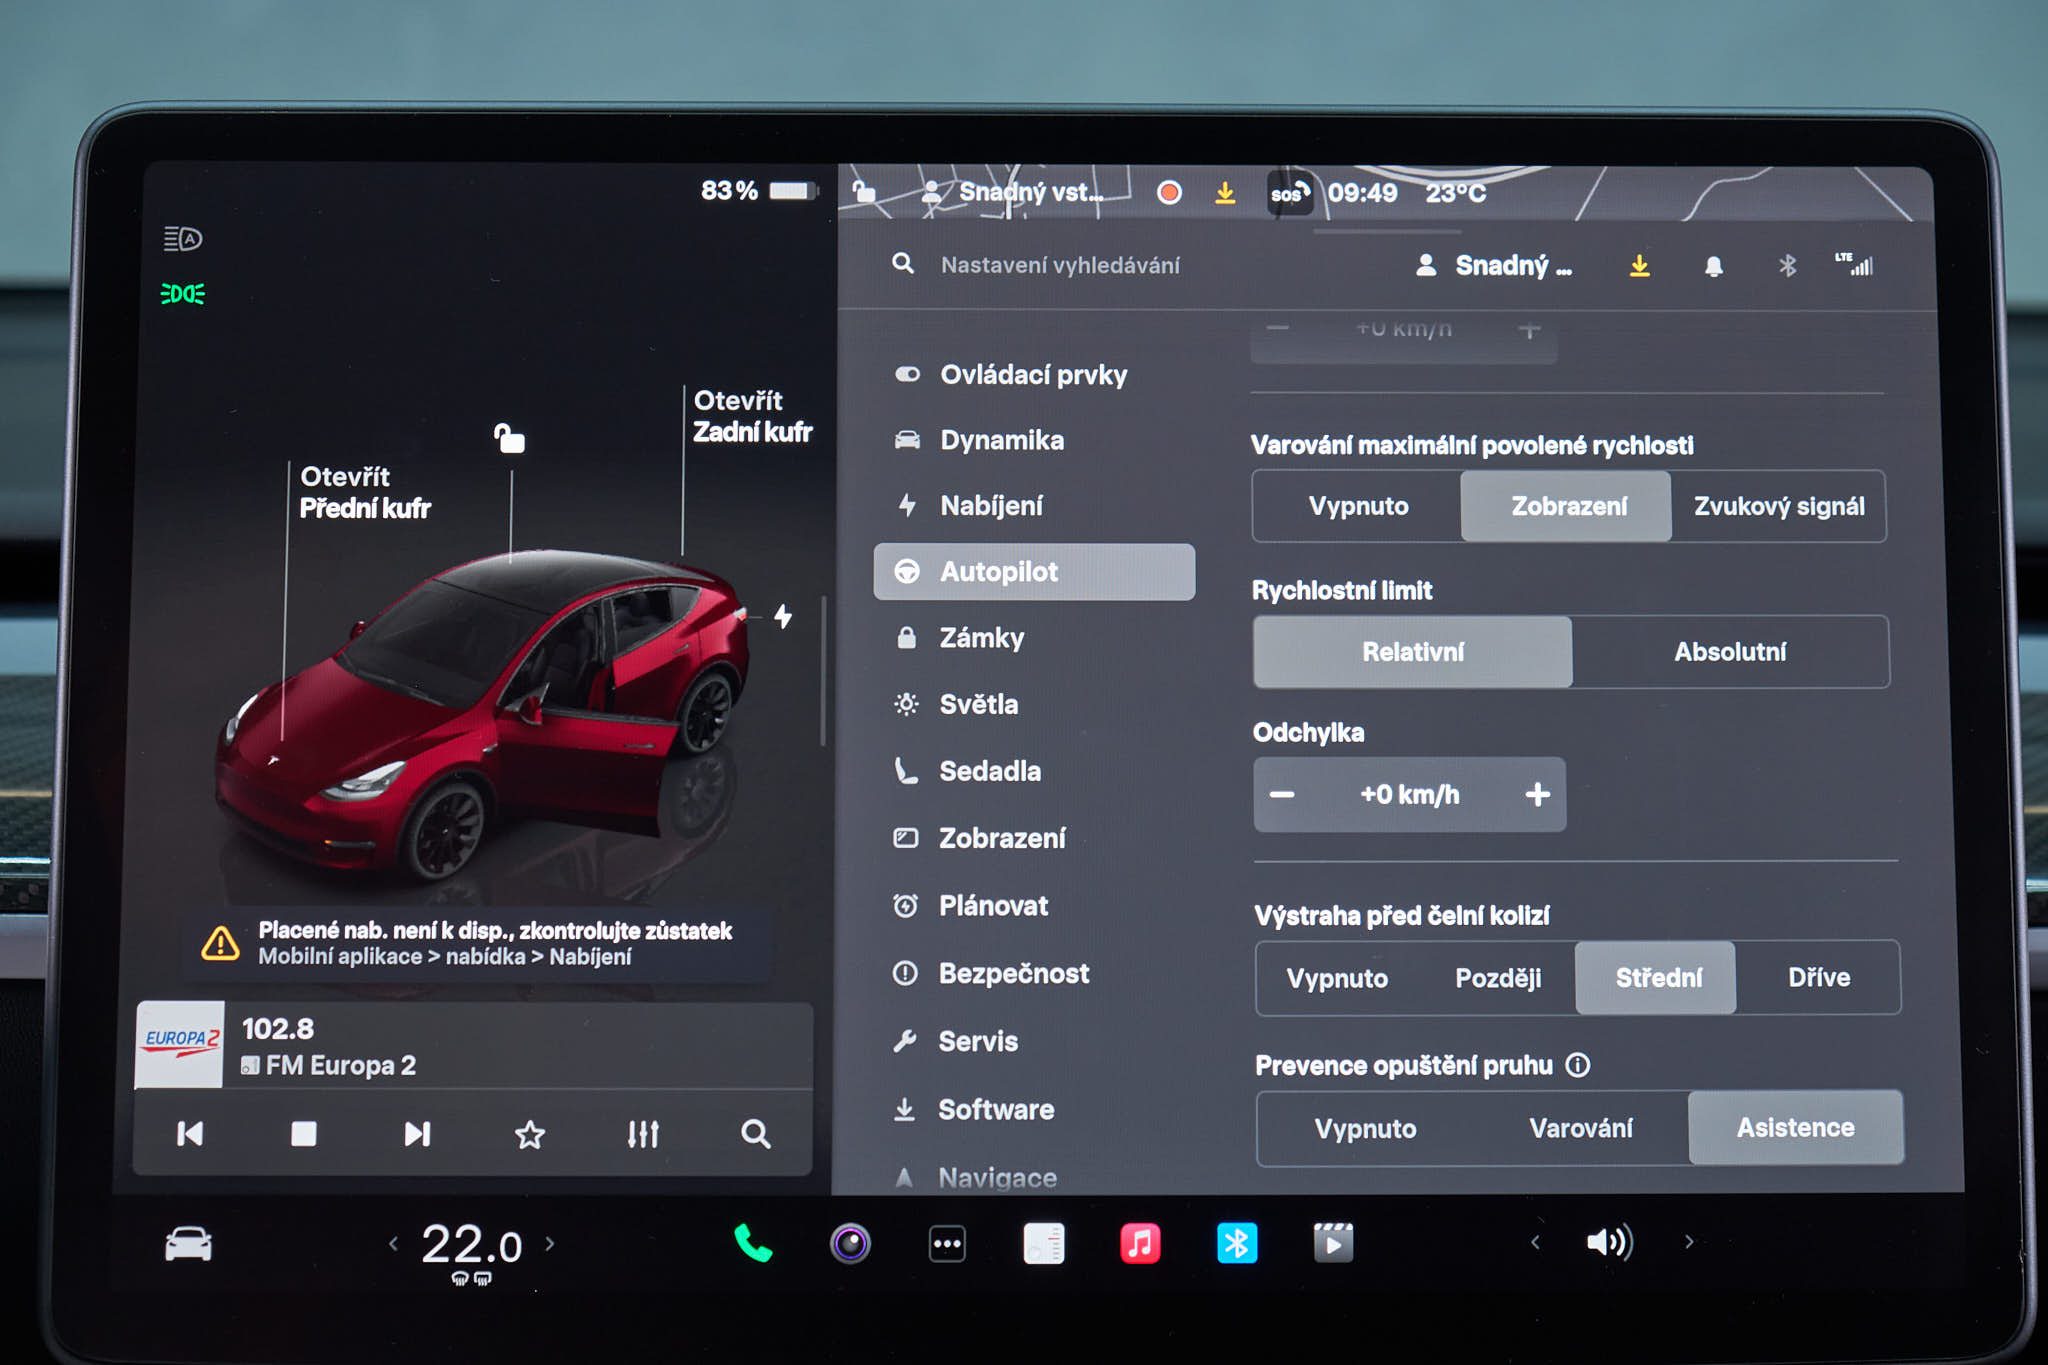Select Zvukový signál speed warning option
This screenshot has height=1365, width=2048.
coord(1778,506)
